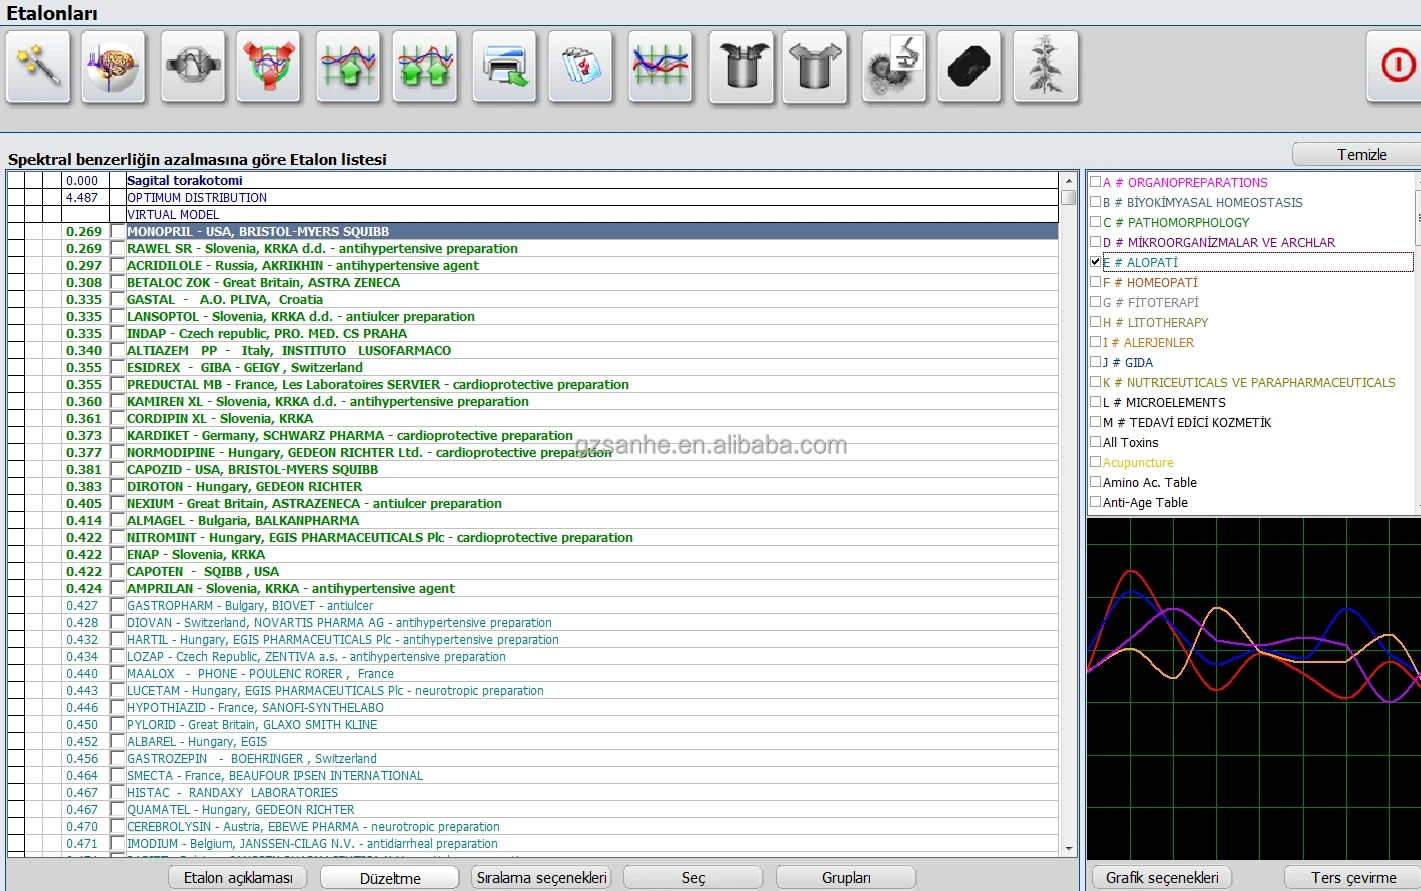Print the etalon list

(504, 66)
